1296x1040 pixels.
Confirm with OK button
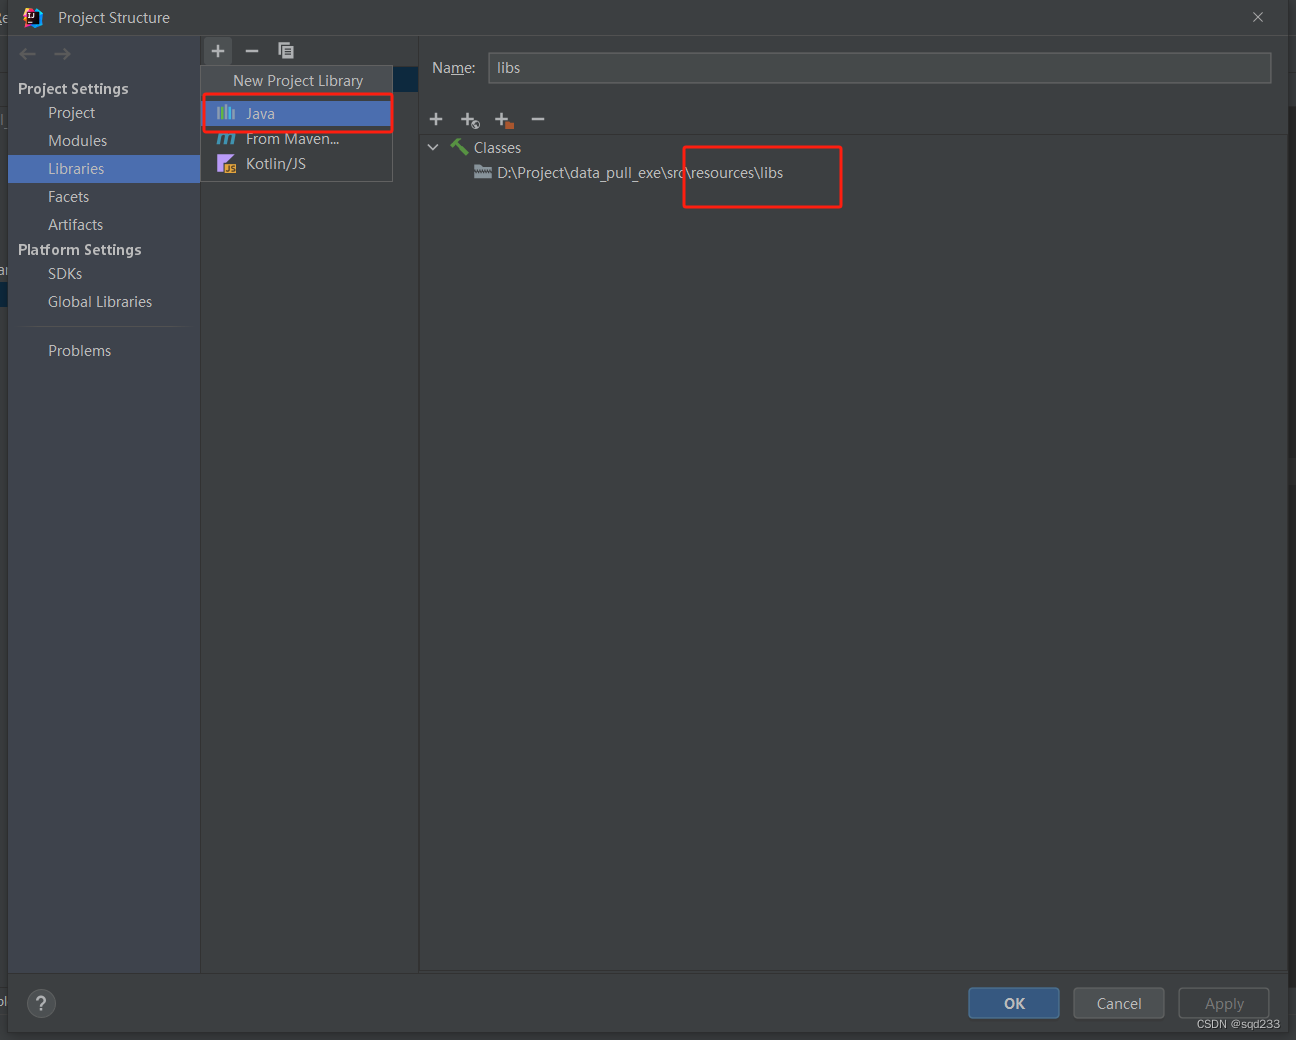pos(1014,1003)
